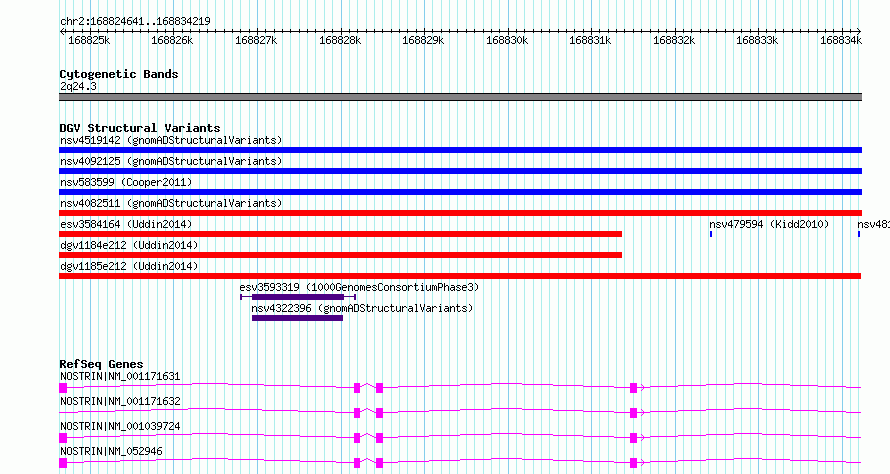Open the dgv1185e212 (Uddin2014) label

click(x=129, y=266)
